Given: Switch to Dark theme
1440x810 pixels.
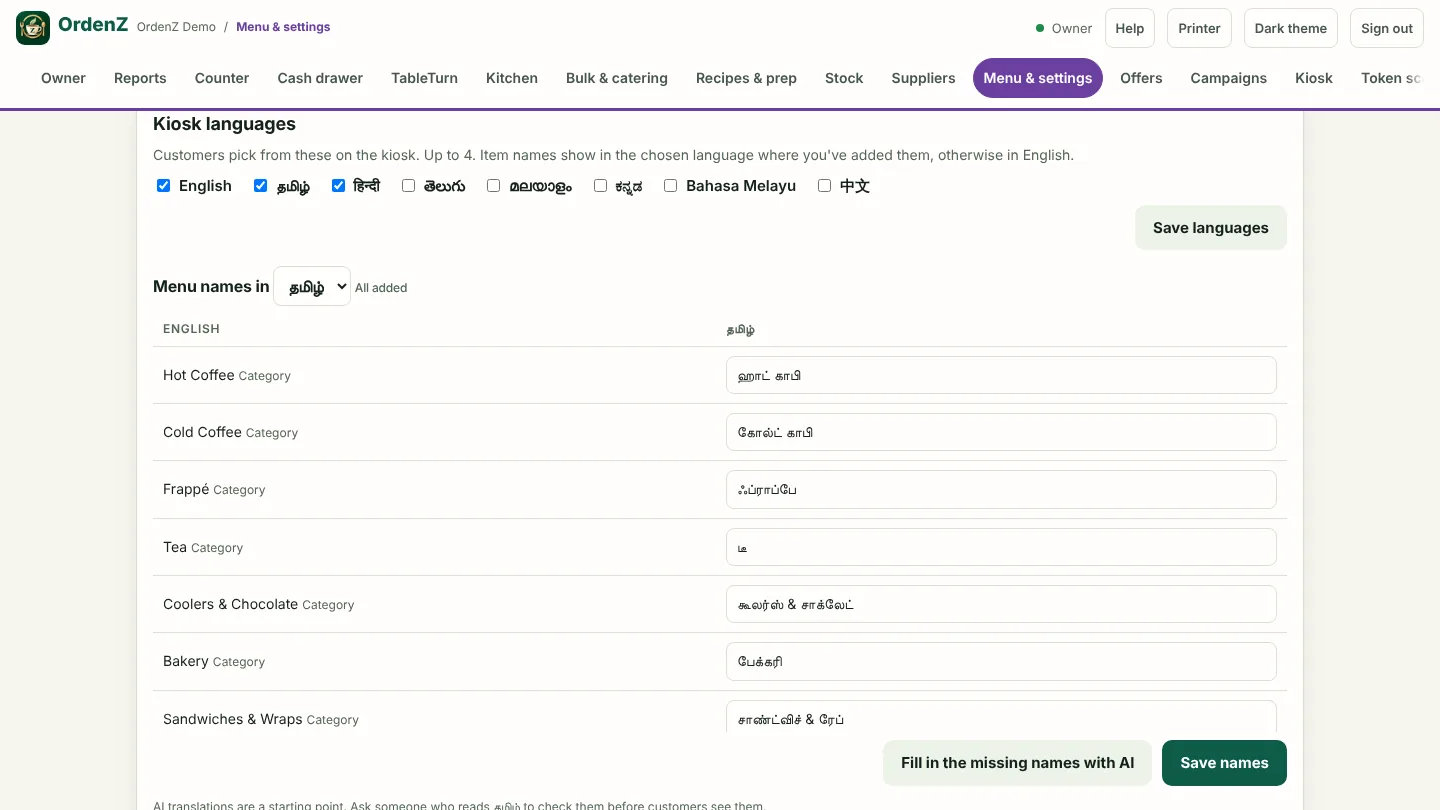Looking at the screenshot, I should tap(1291, 28).
